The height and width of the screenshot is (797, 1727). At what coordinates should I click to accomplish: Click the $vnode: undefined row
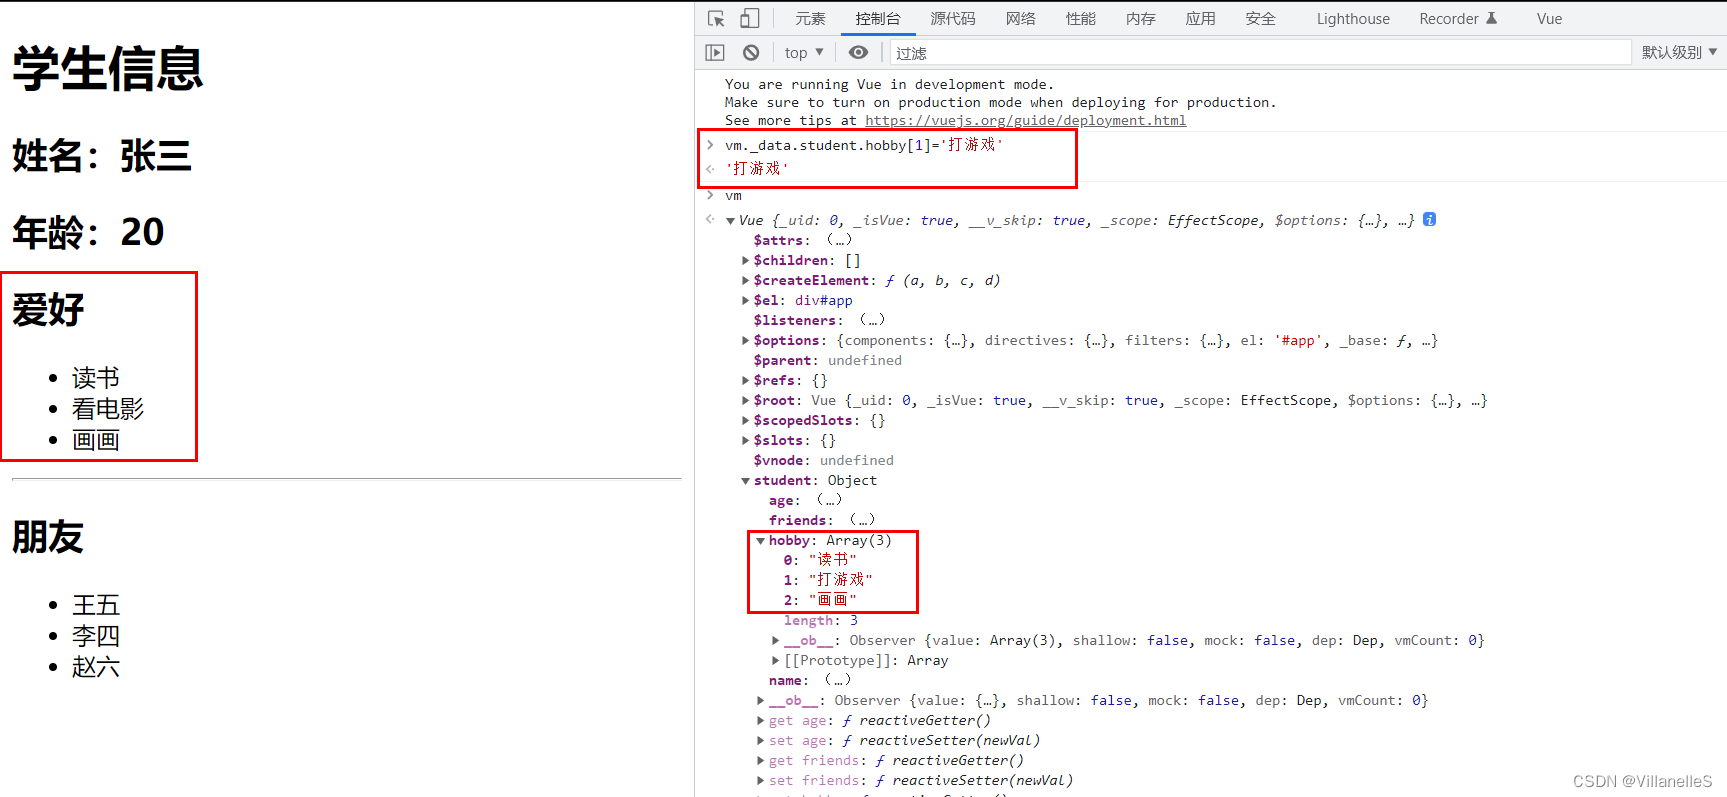point(824,460)
